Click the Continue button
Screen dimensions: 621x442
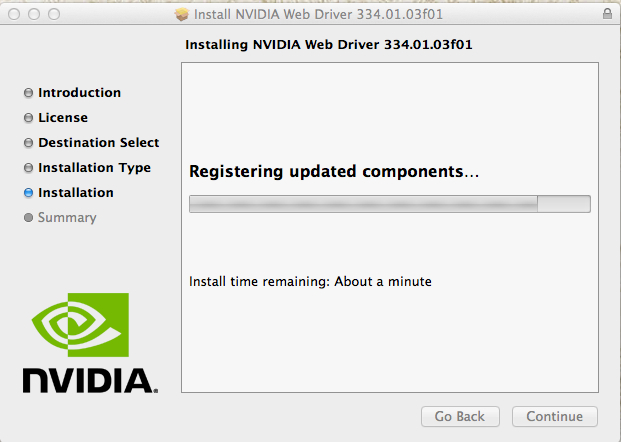pyautogui.click(x=554, y=416)
